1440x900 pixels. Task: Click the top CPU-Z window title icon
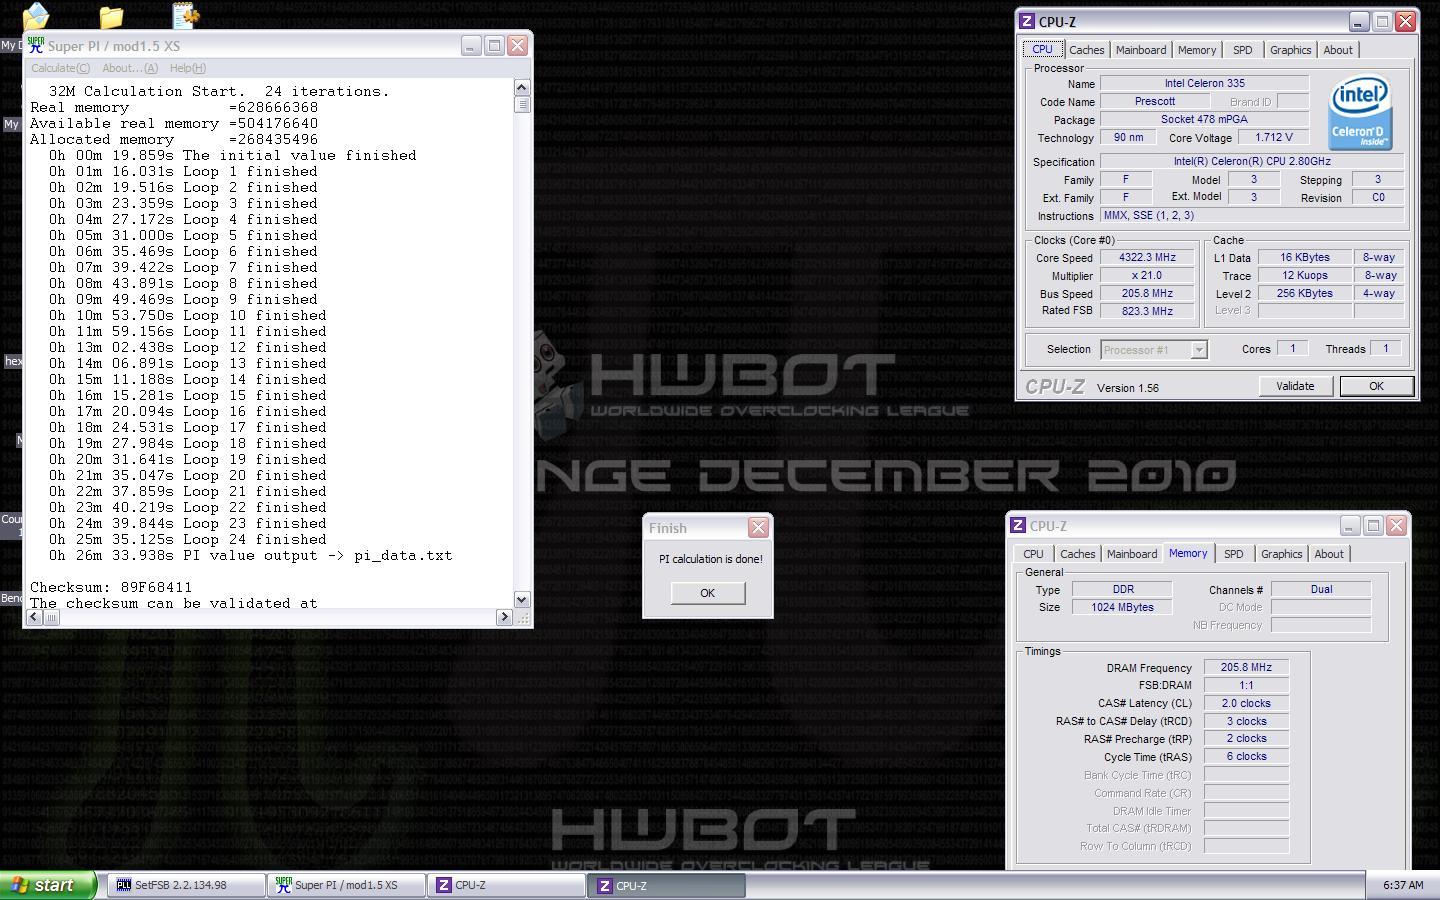[x=1027, y=21]
